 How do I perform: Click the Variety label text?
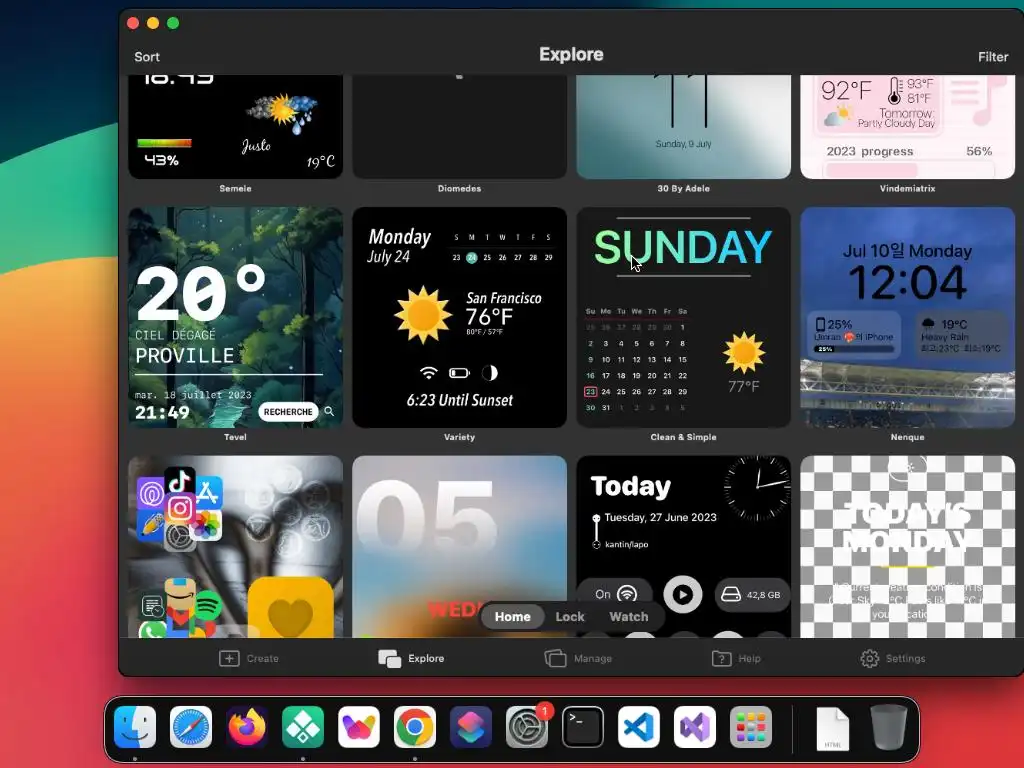click(x=460, y=437)
